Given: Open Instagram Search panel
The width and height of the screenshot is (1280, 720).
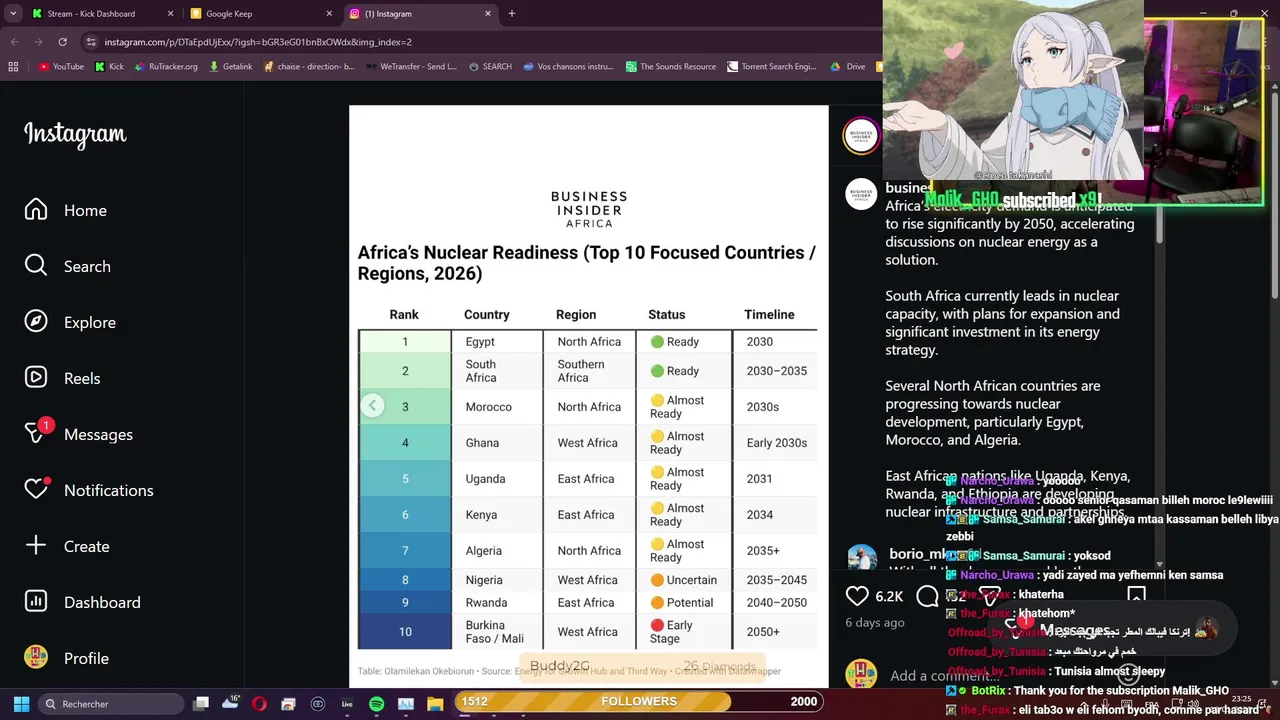Looking at the screenshot, I should [x=68, y=266].
